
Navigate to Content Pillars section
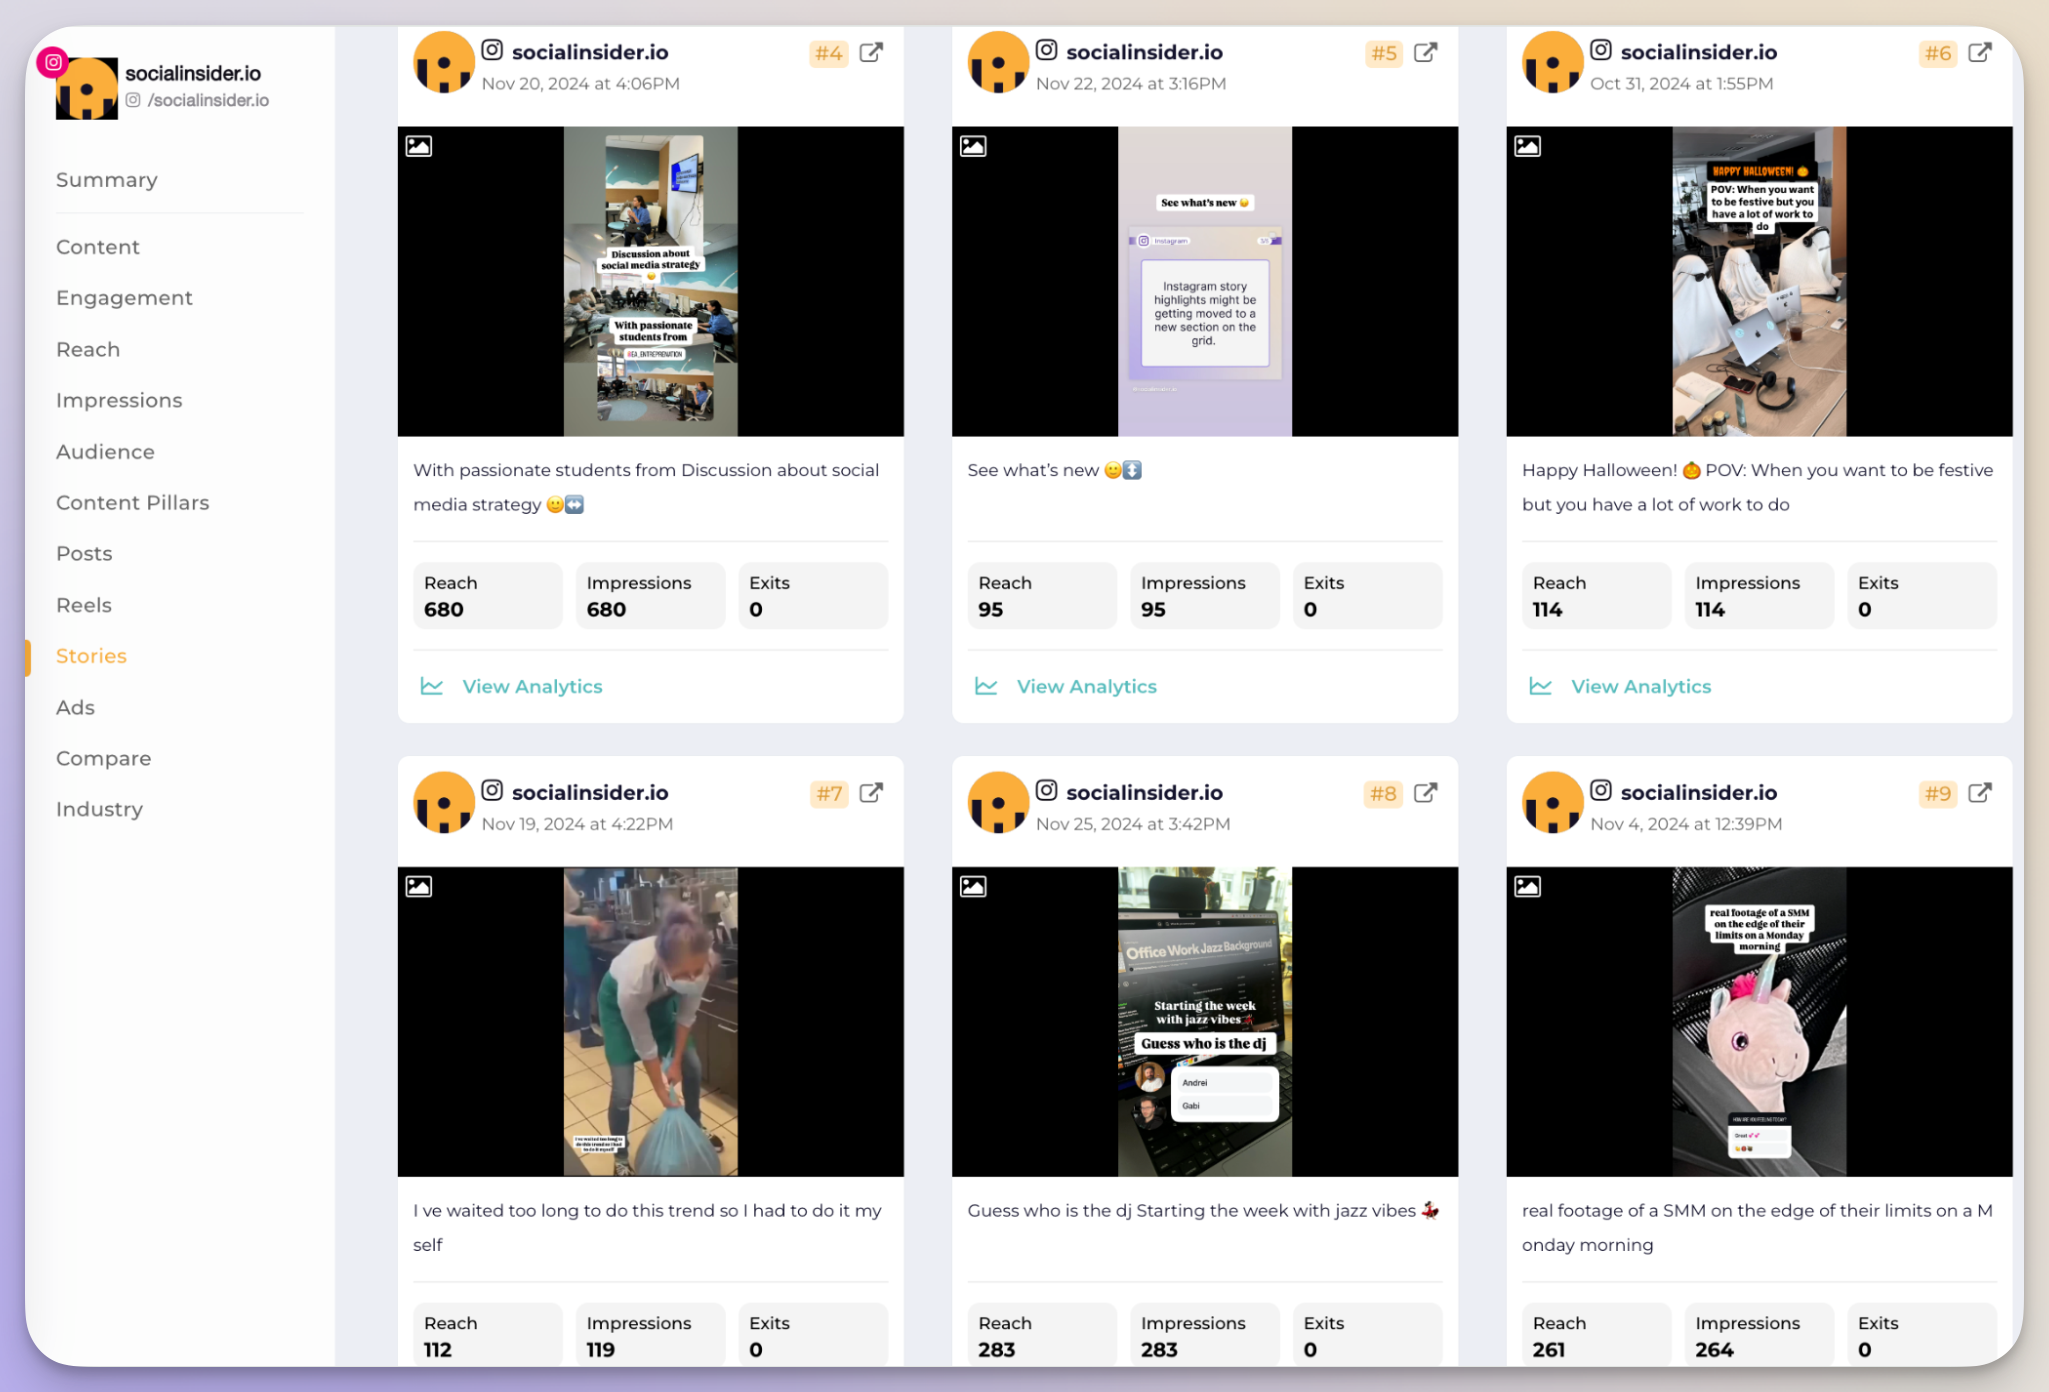pyautogui.click(x=134, y=502)
